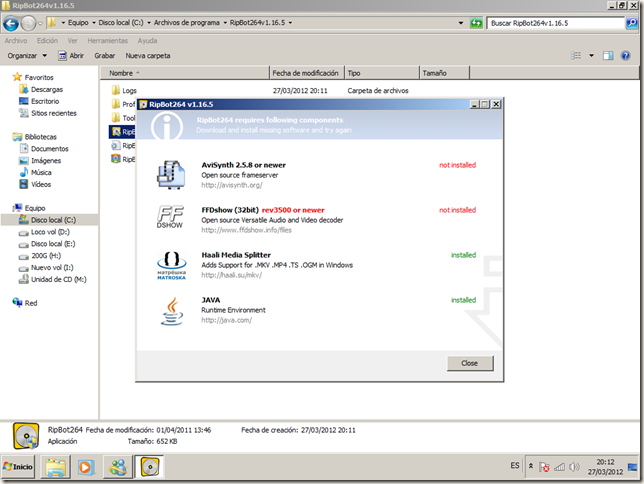Select Disco local (C:) drive
The height and width of the screenshot is (484, 644).
(50, 220)
